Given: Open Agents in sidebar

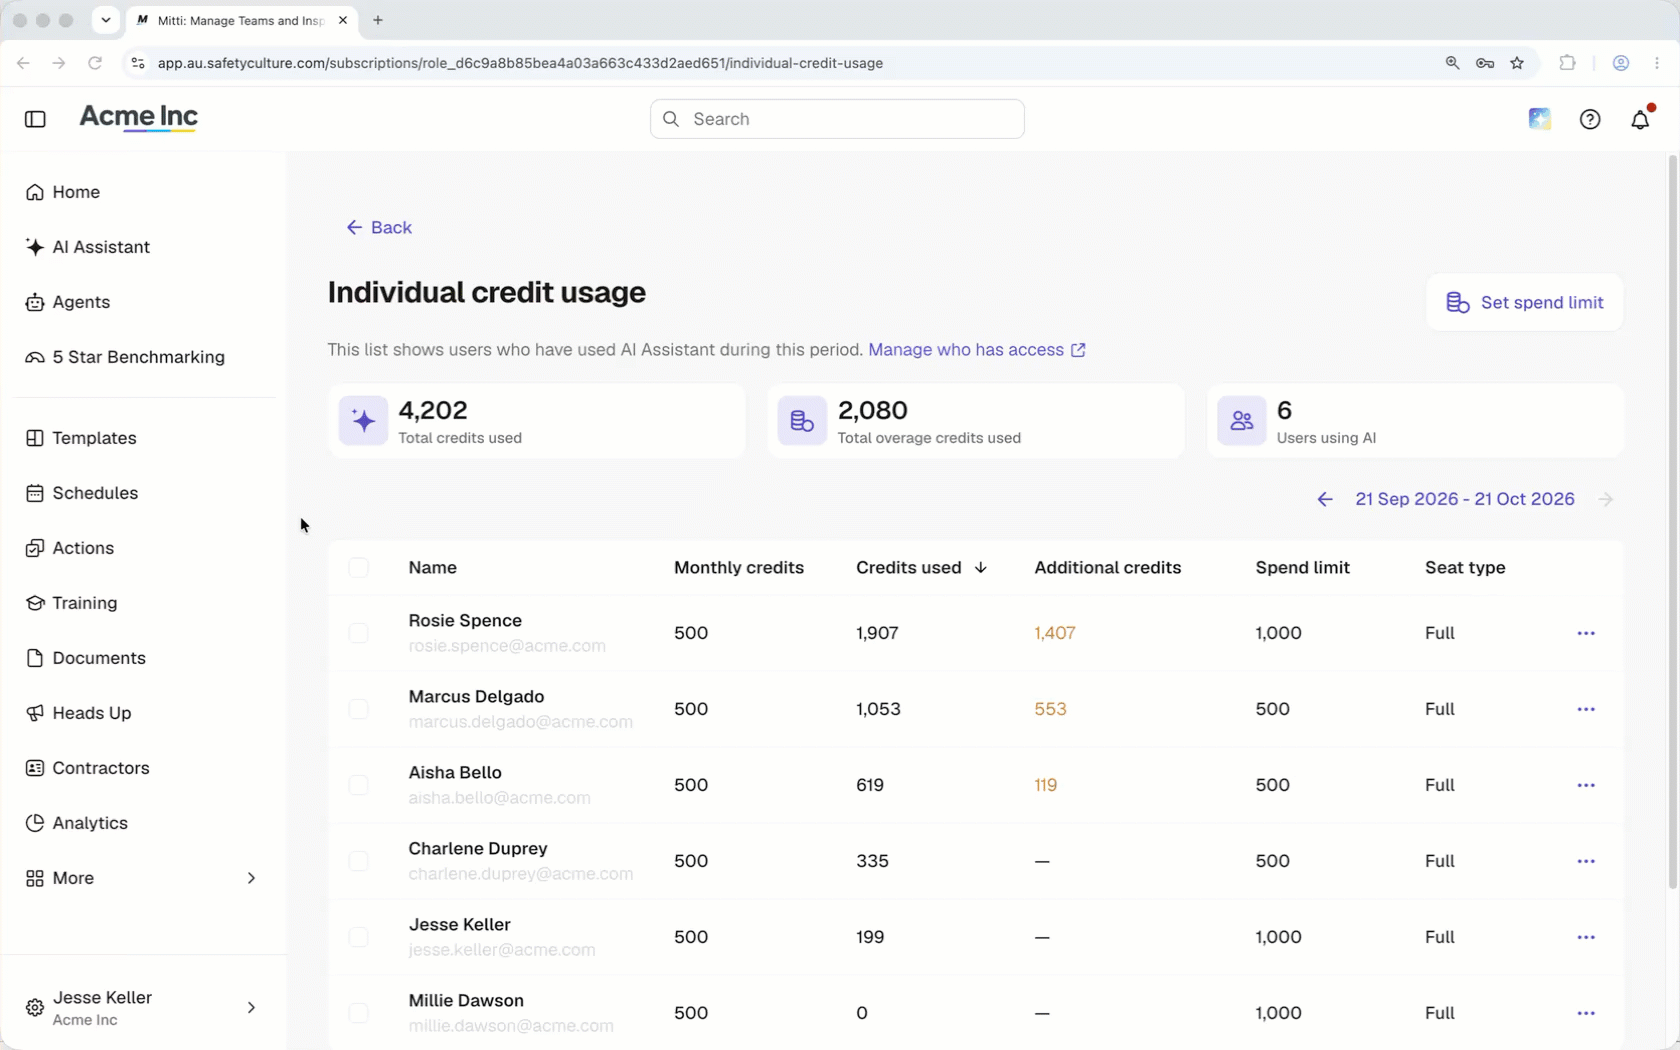Looking at the screenshot, I should [x=67, y=302].
